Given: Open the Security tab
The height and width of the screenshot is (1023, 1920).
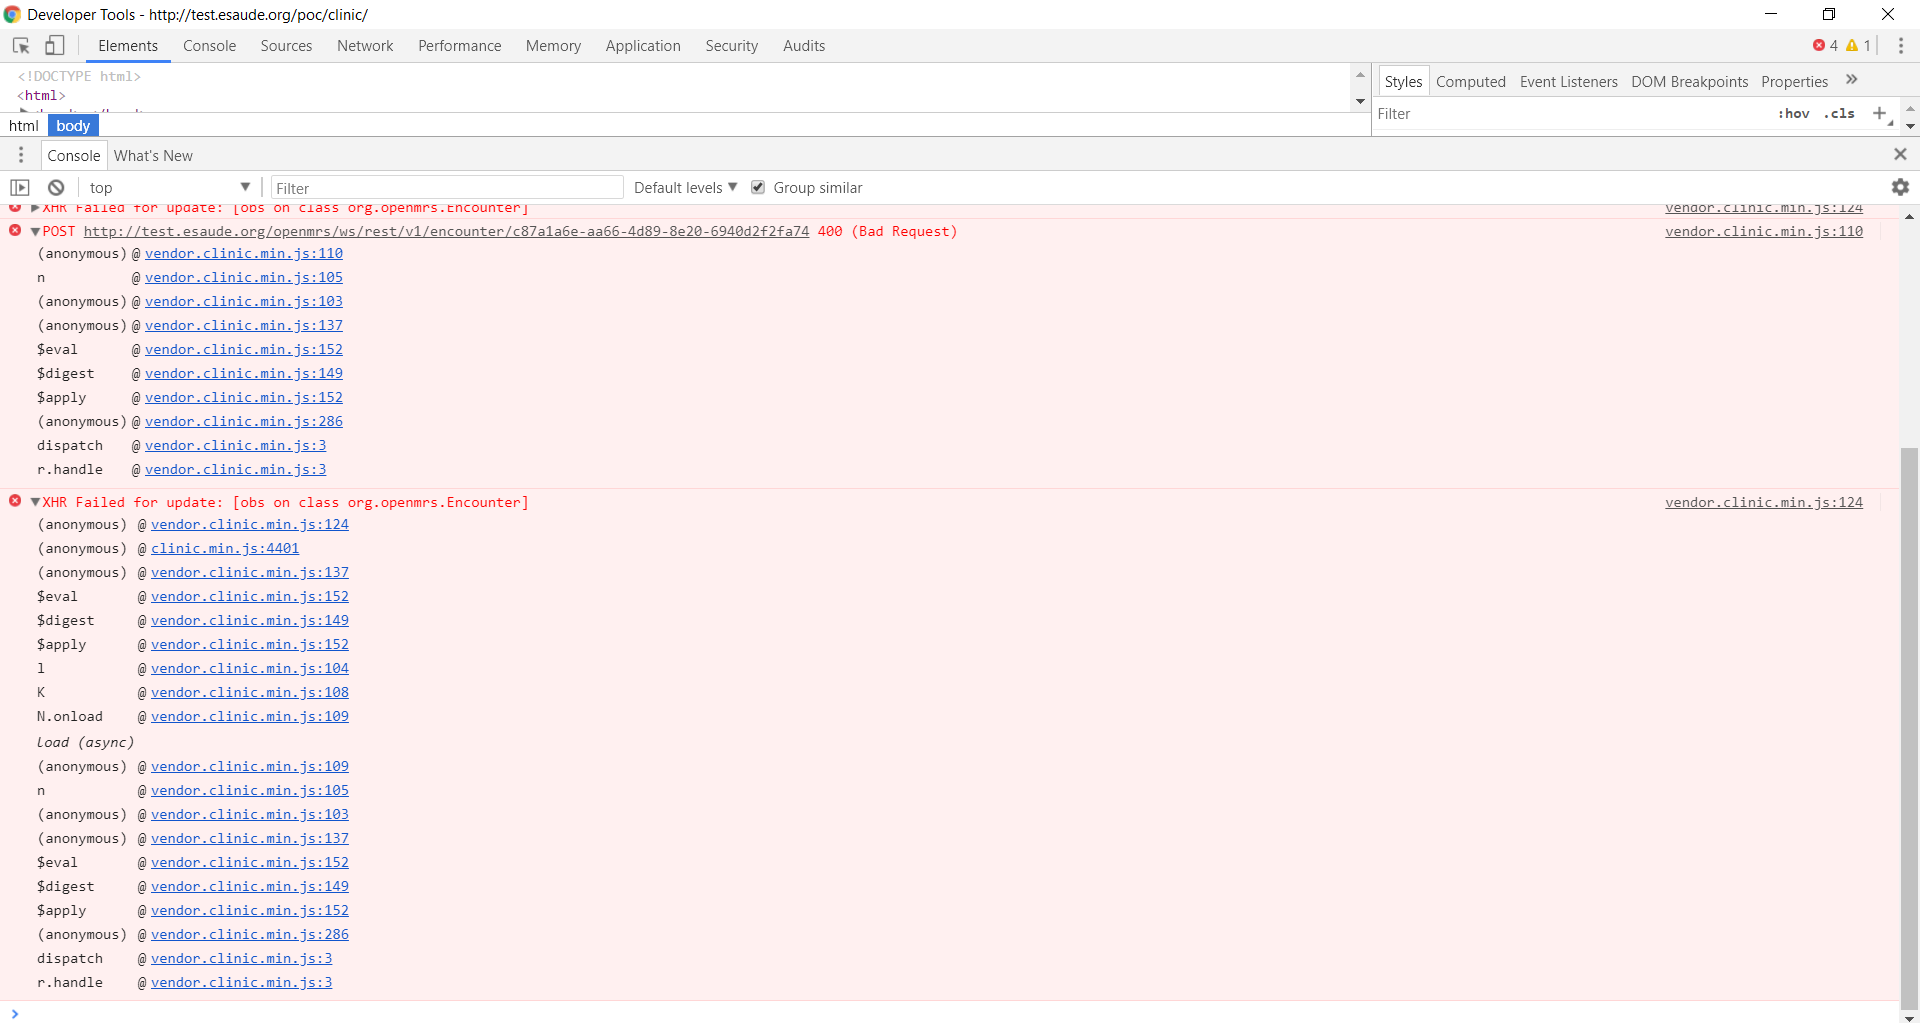Looking at the screenshot, I should point(732,46).
